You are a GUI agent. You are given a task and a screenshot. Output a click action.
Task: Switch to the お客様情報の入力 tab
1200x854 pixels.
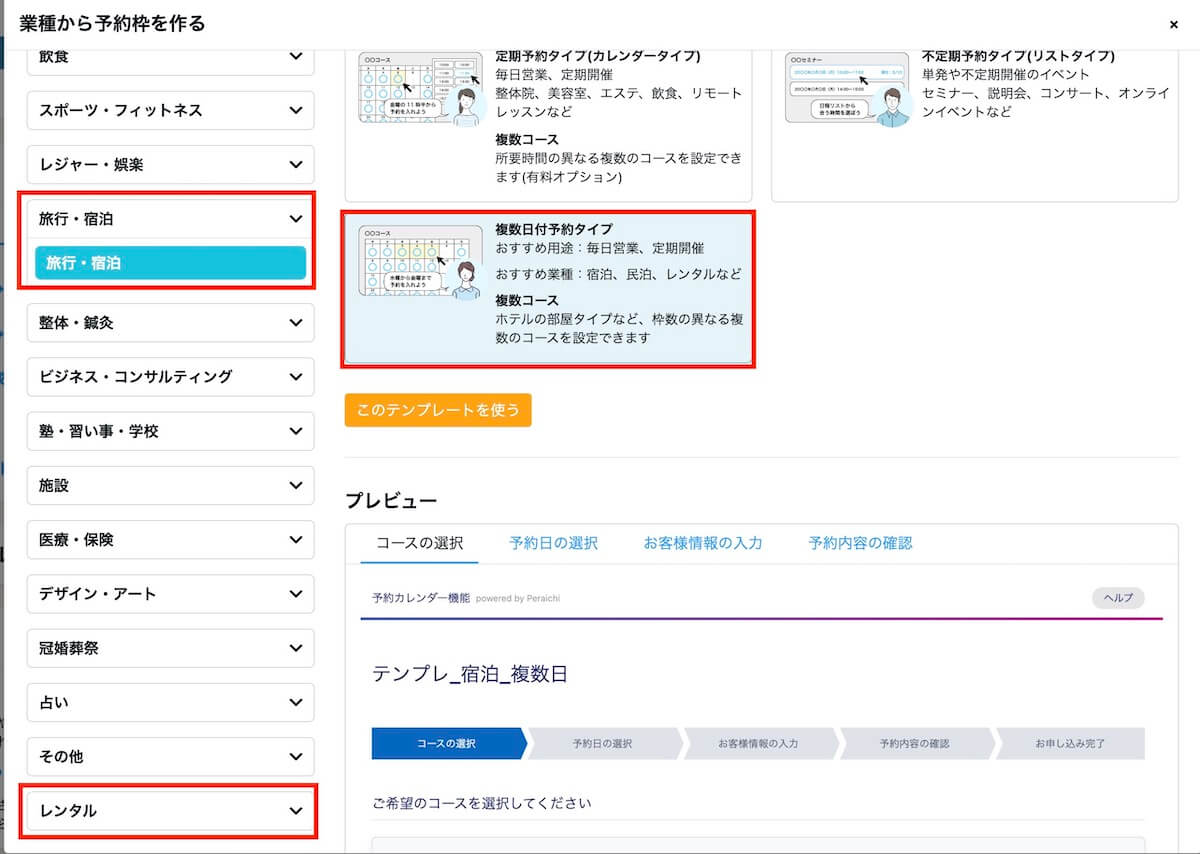(x=703, y=543)
